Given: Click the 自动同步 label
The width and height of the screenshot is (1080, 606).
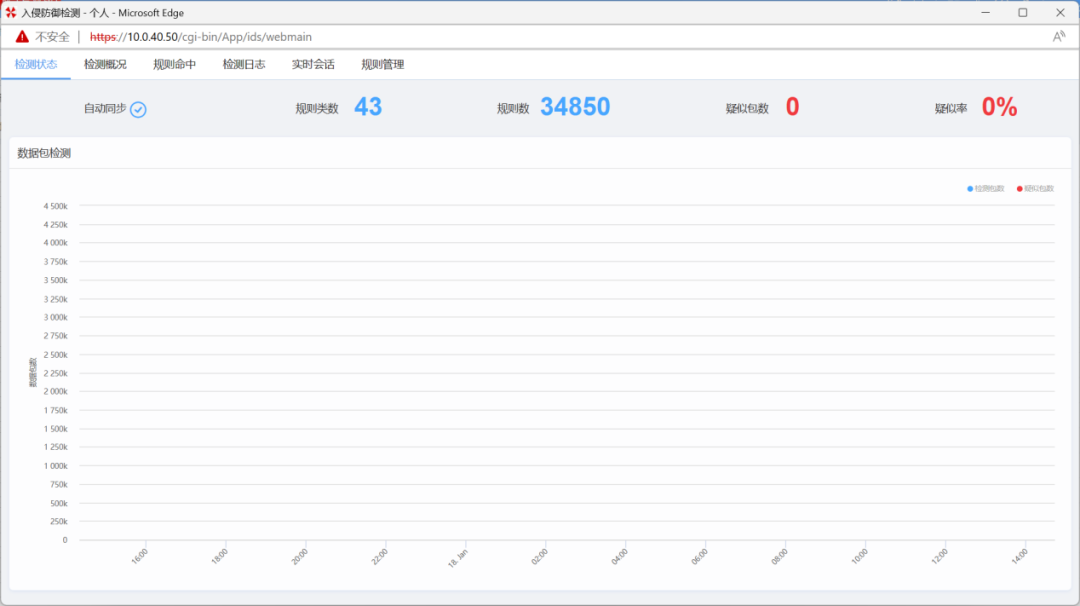Looking at the screenshot, I should tap(105, 109).
